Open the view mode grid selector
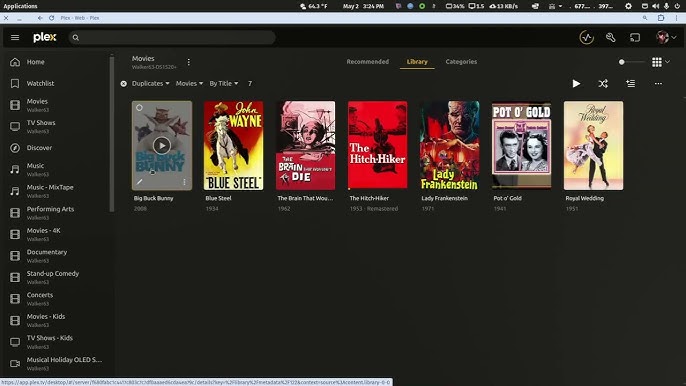686x386 pixels. (x=661, y=62)
